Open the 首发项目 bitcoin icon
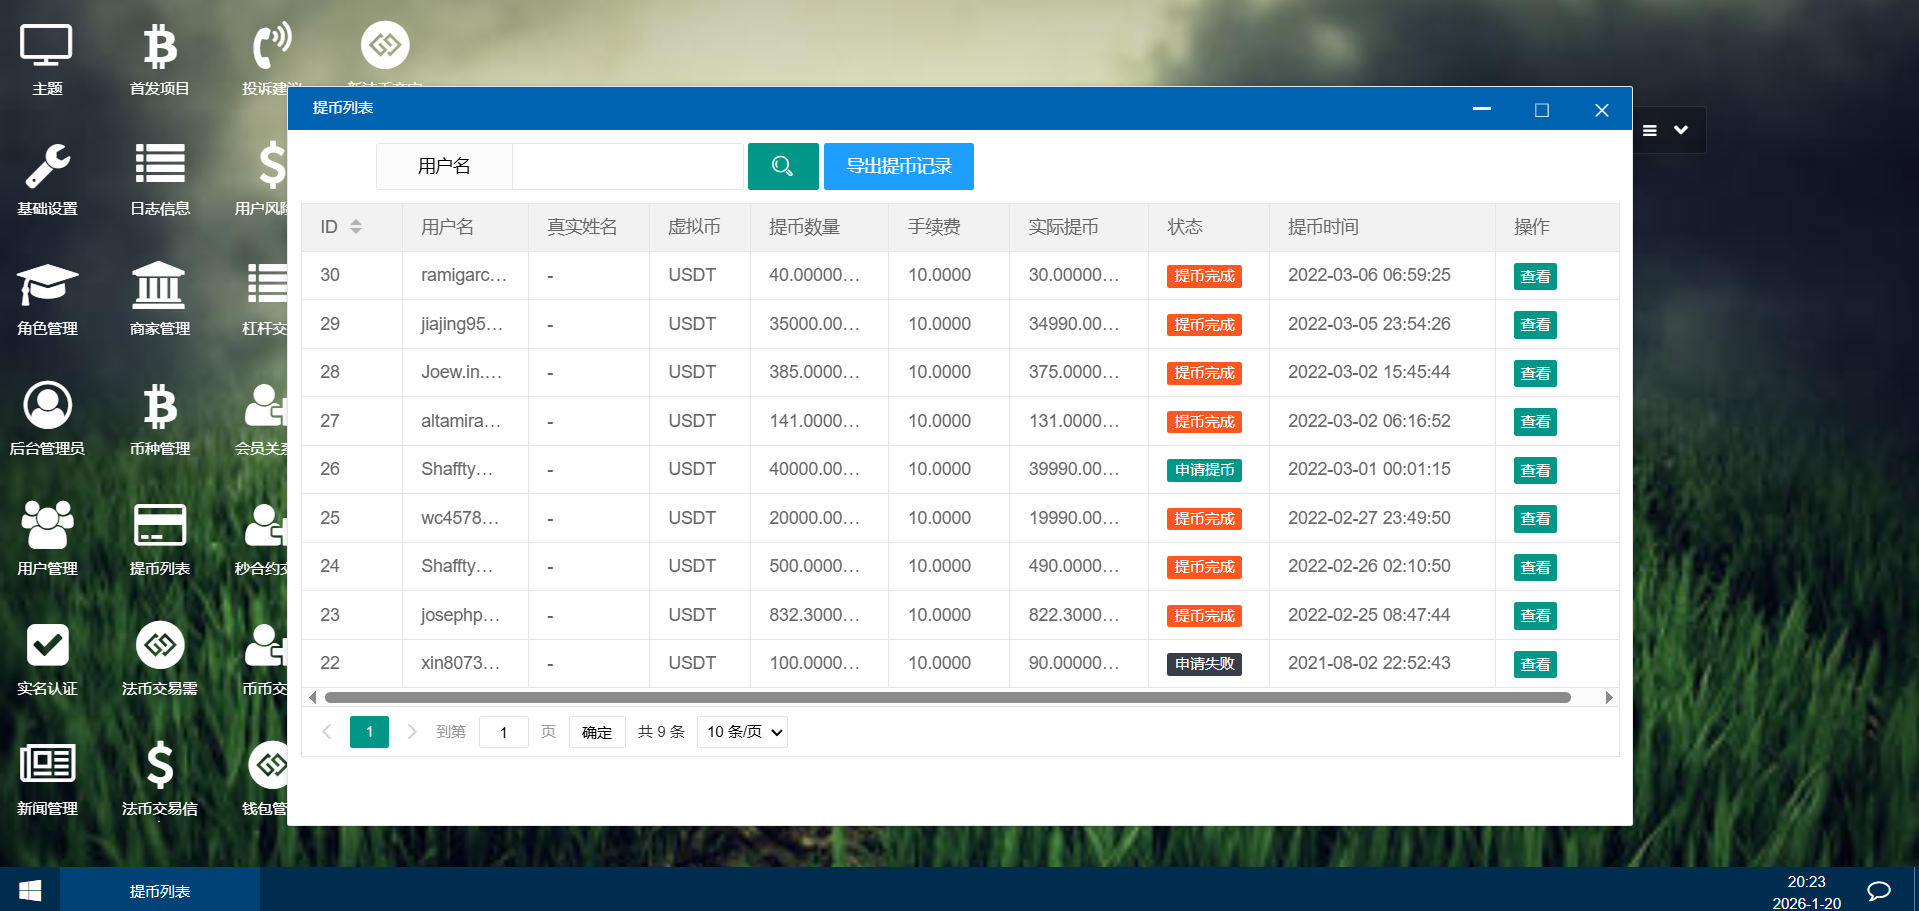 tap(159, 58)
